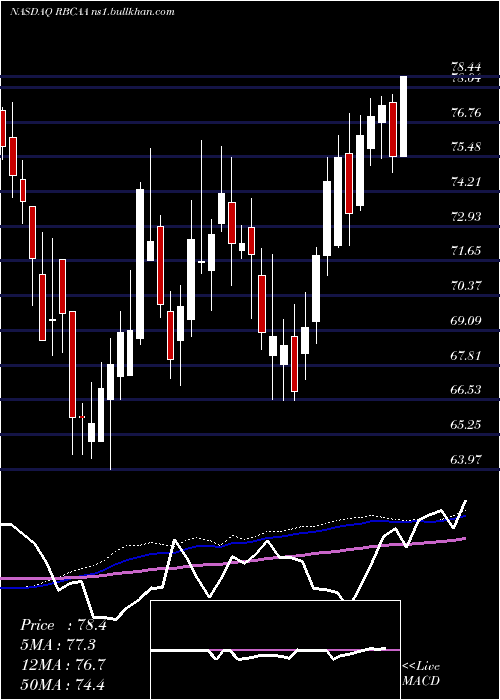Click the 67.81 price axis label
Image resolution: width=500 pixels, height=700 pixels.
(x=466, y=356)
